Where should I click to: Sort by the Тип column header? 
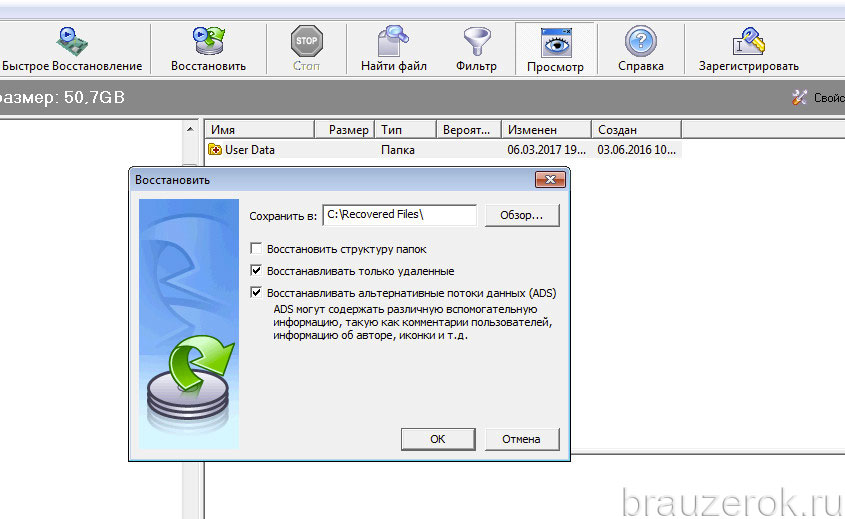coord(405,130)
